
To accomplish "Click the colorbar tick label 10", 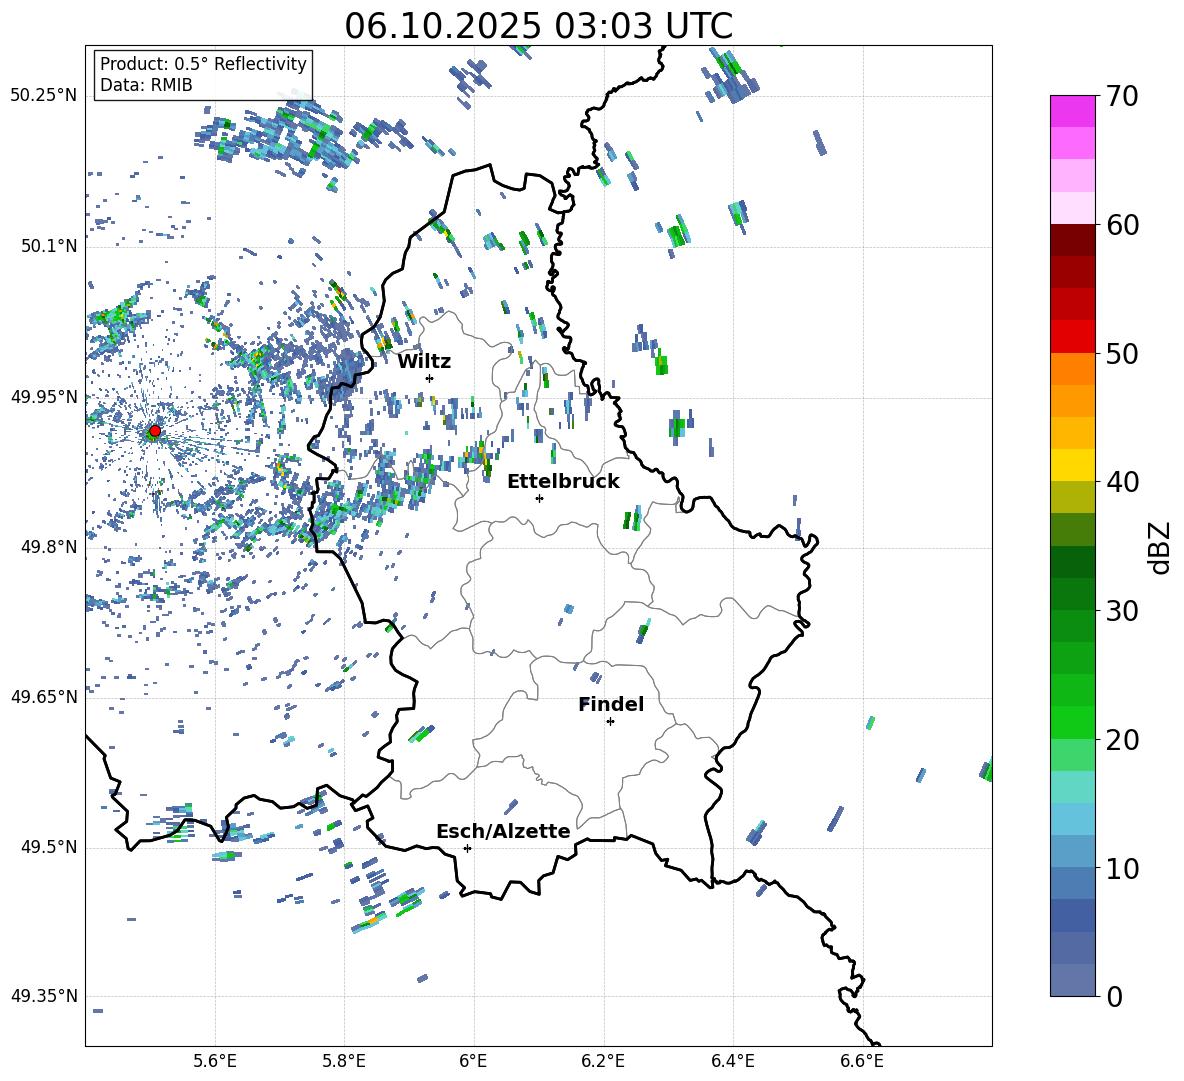I will (x=1123, y=868).
